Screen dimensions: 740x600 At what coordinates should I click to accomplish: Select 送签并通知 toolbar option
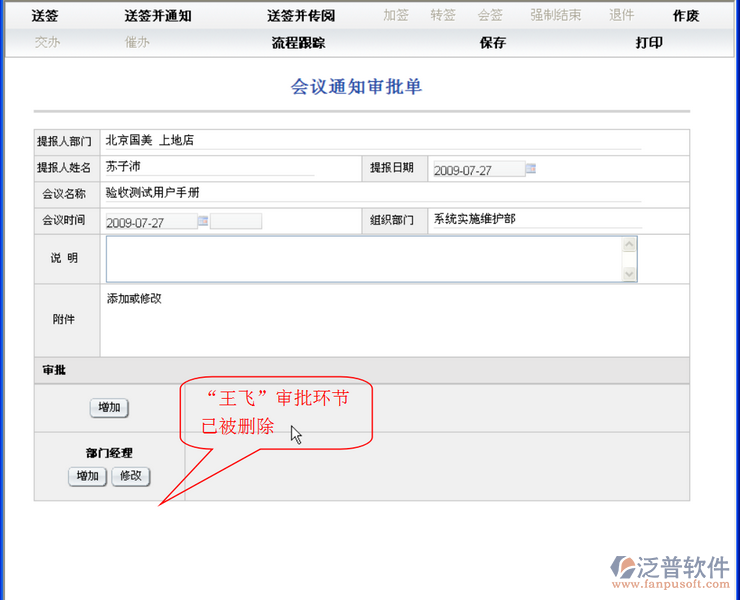(x=158, y=16)
